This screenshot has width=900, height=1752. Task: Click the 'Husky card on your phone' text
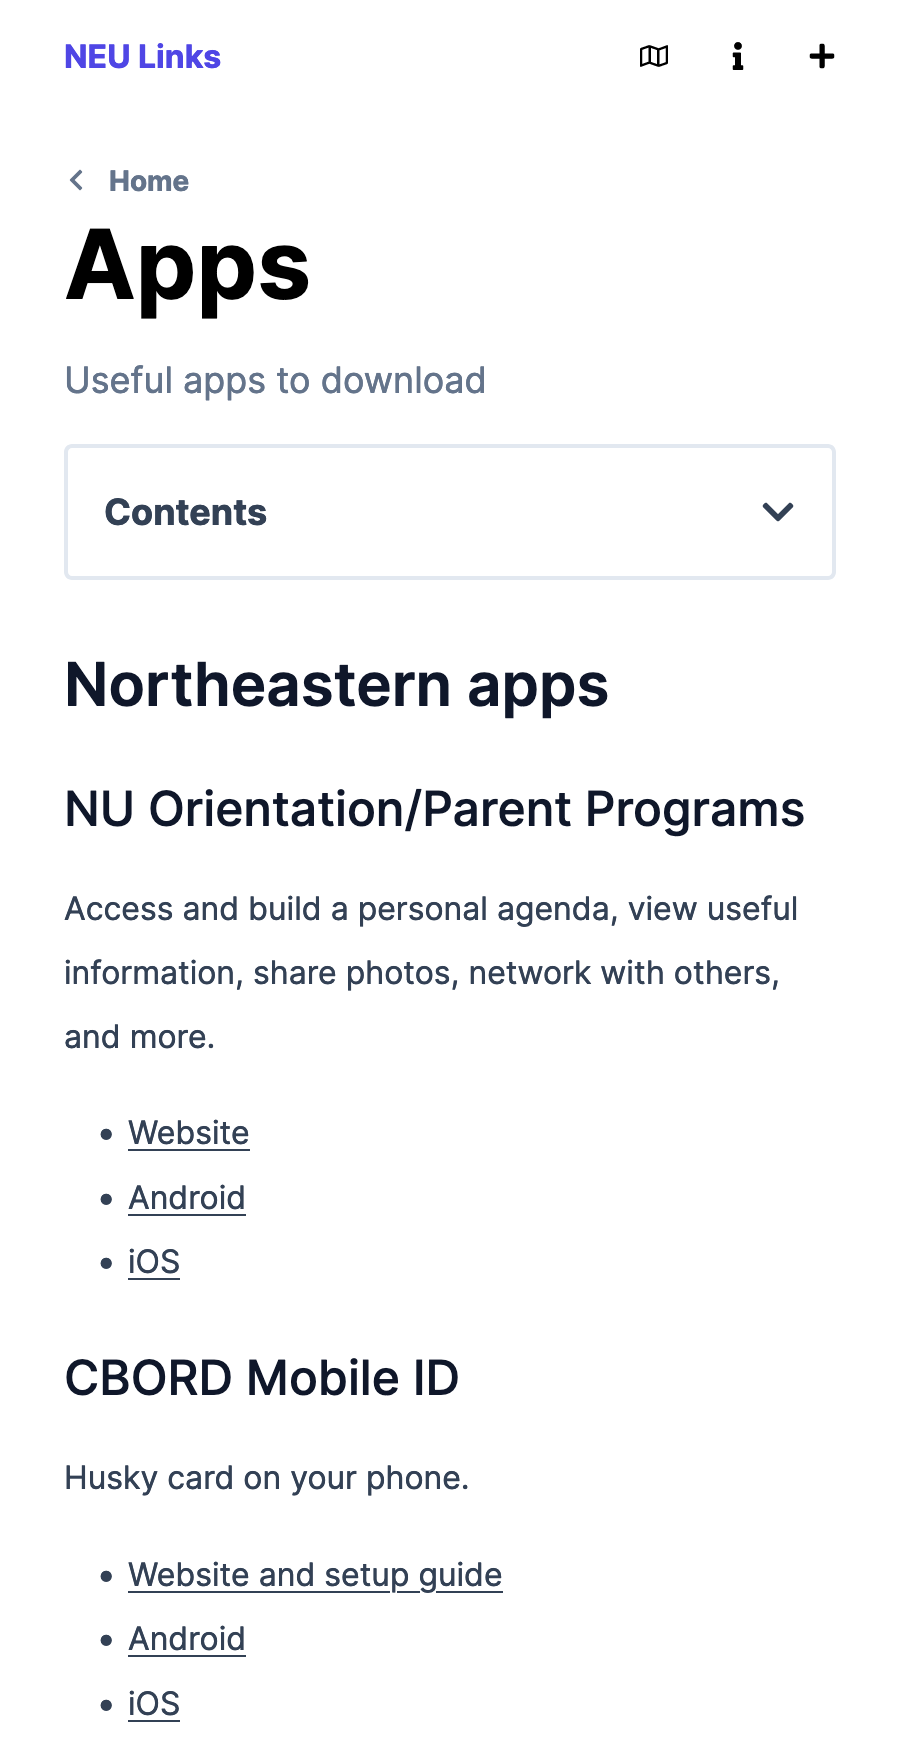click(267, 1478)
